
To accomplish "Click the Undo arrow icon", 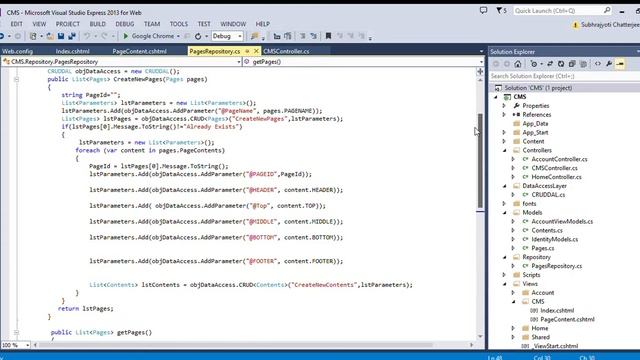I will click(x=87, y=36).
